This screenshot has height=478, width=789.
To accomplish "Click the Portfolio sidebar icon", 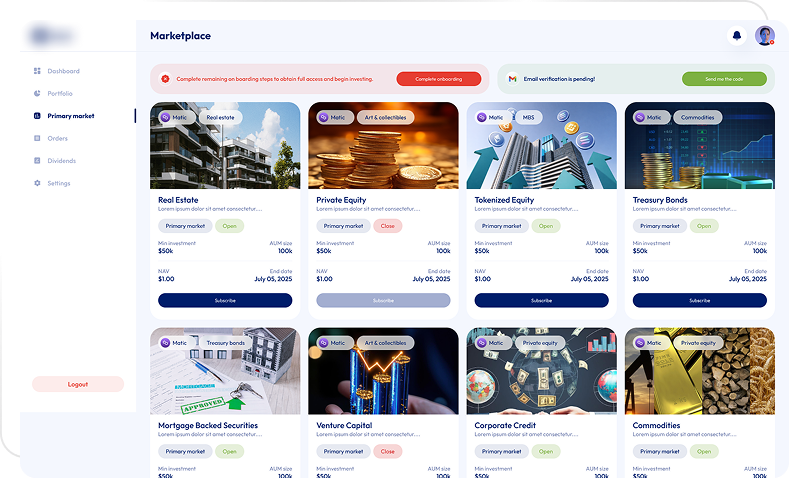I will click(x=37, y=93).
